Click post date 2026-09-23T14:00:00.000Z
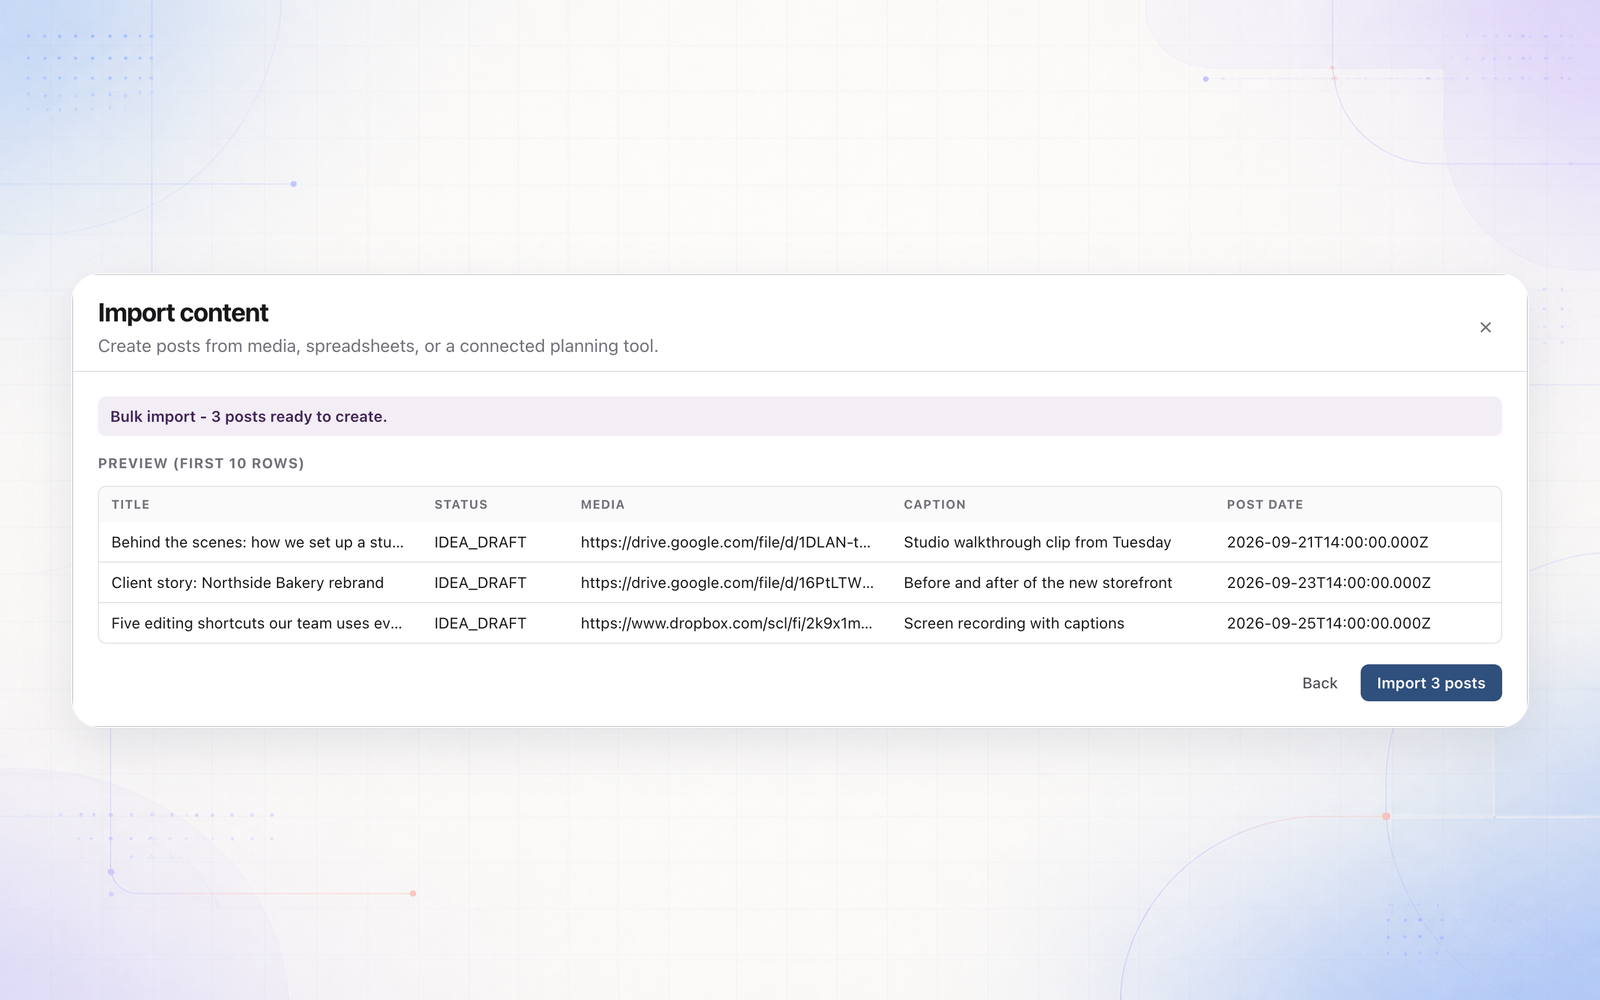 pos(1328,583)
